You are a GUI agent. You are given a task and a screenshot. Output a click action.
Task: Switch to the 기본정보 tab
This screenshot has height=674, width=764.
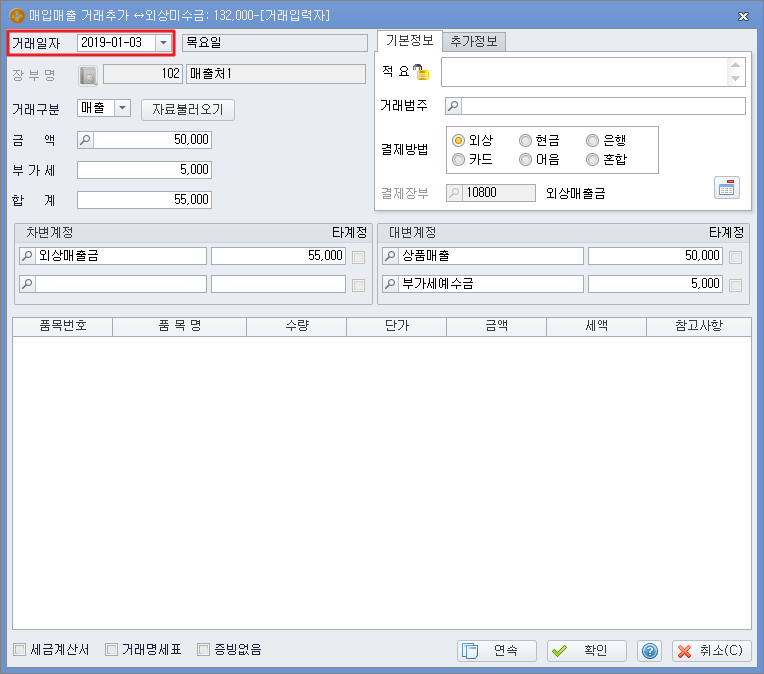(x=409, y=41)
